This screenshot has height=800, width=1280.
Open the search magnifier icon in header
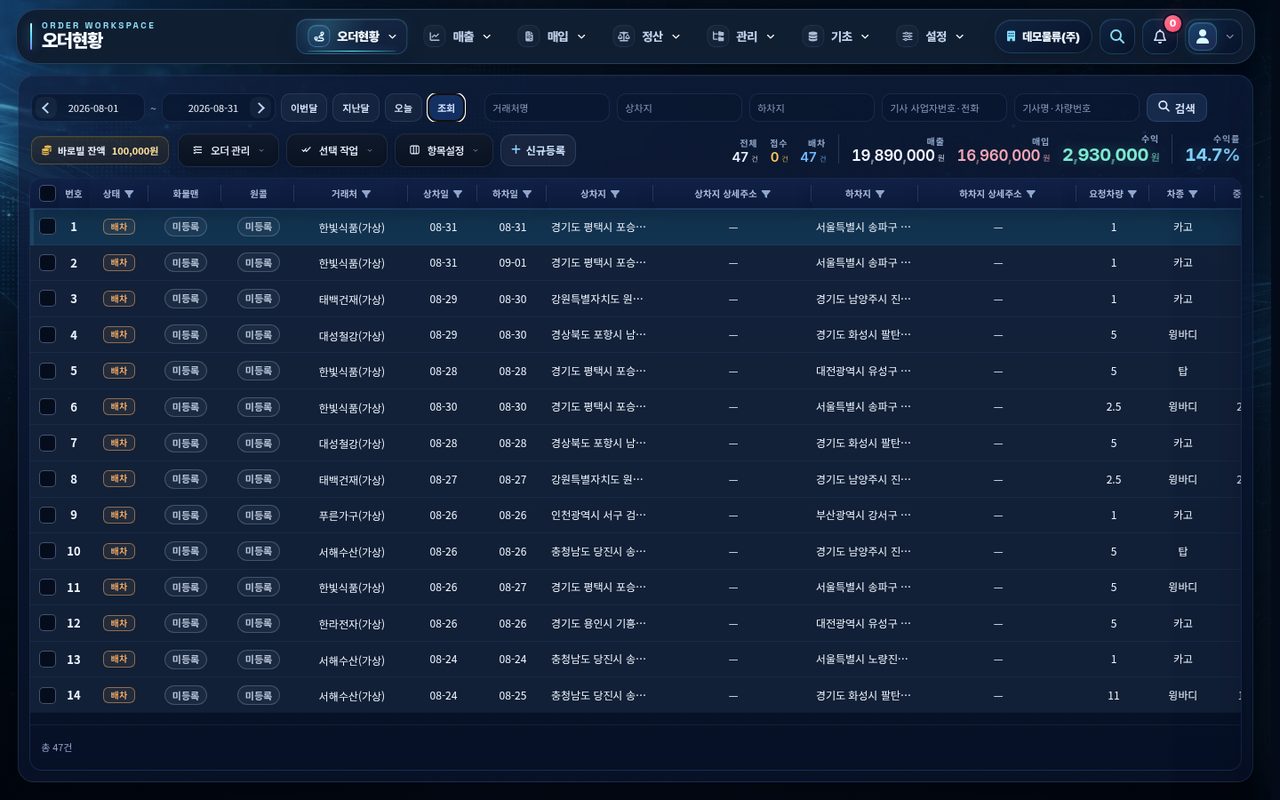(x=1117, y=37)
